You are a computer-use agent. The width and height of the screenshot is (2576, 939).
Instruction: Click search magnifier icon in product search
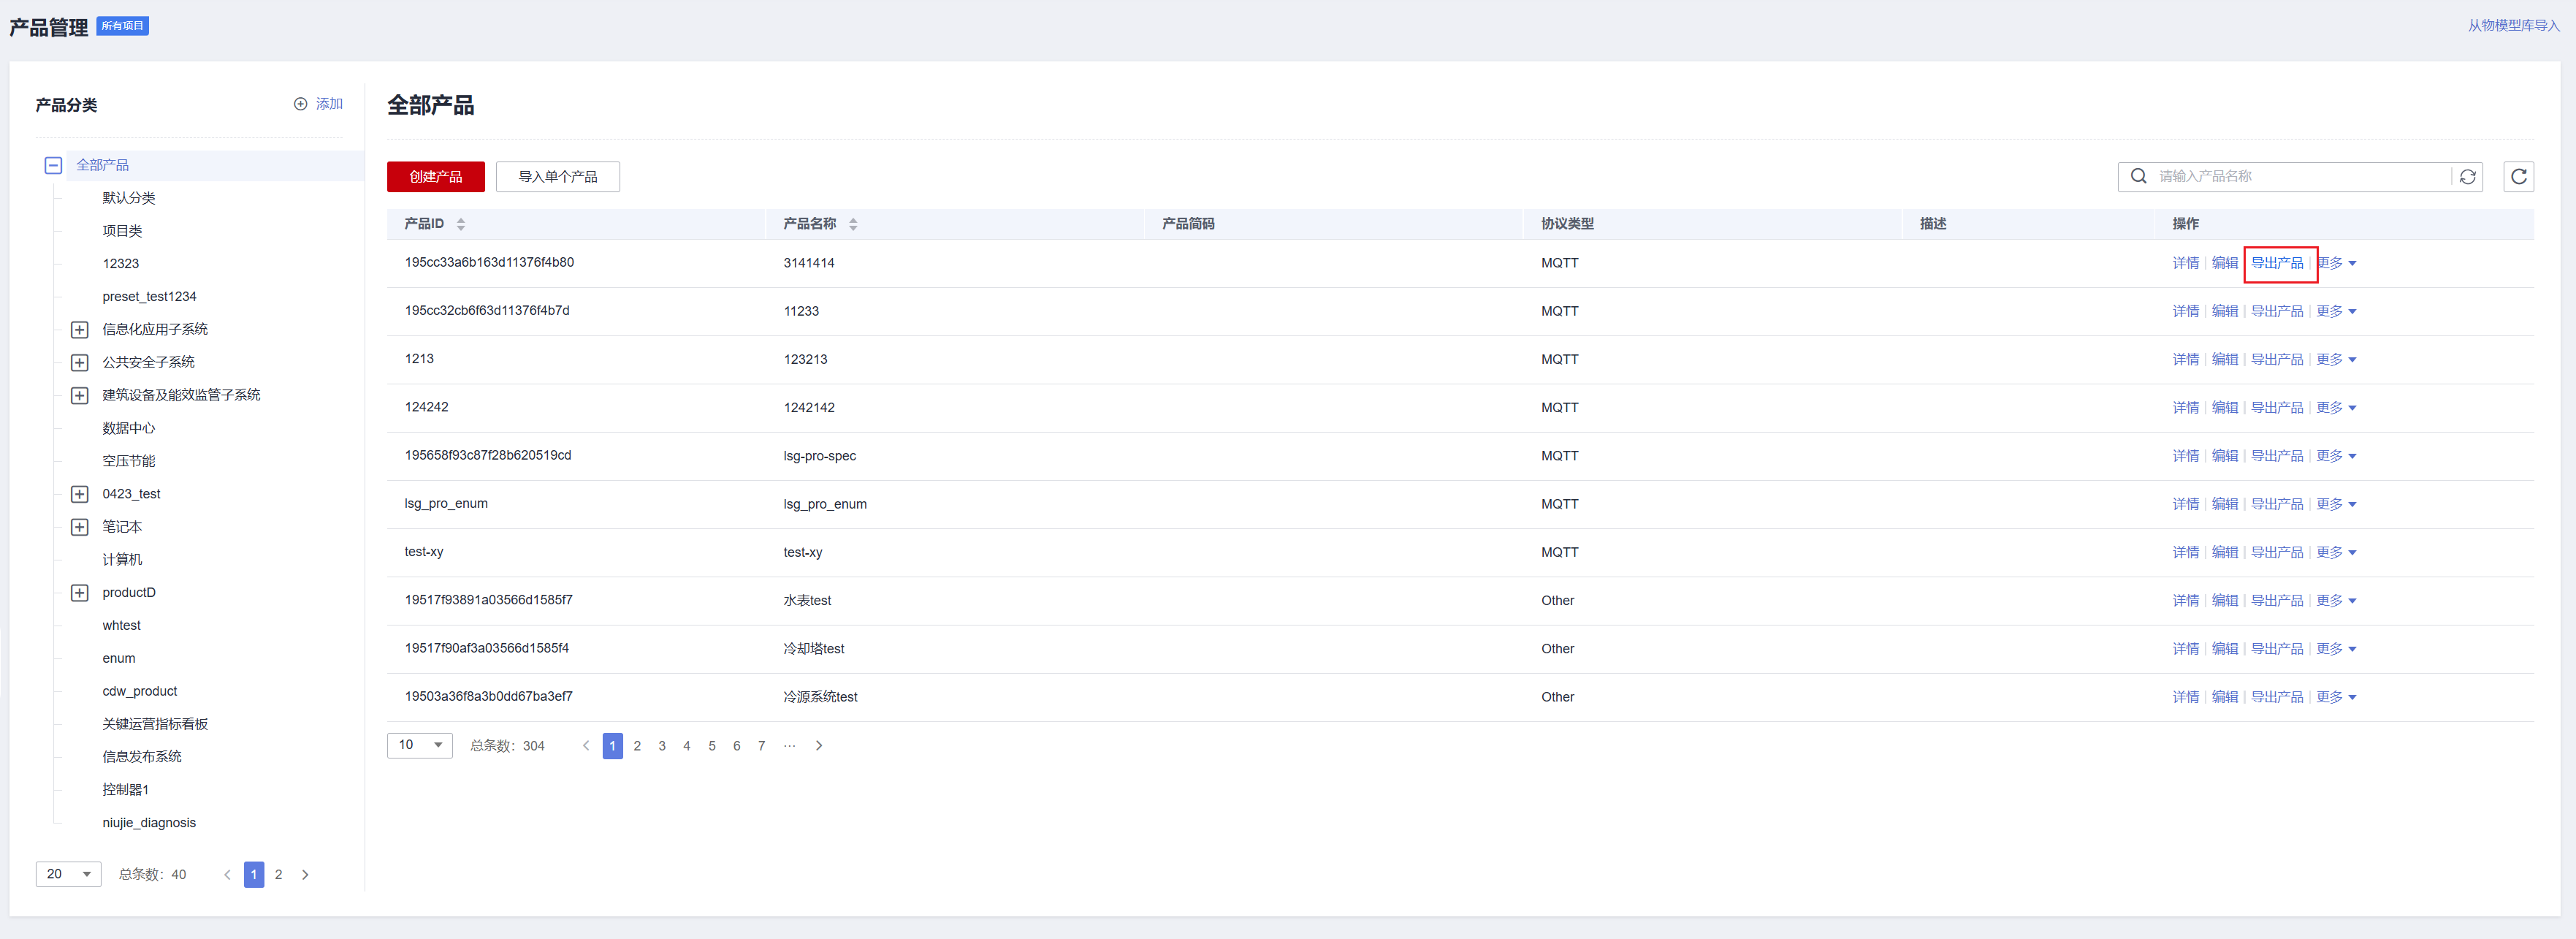2138,176
